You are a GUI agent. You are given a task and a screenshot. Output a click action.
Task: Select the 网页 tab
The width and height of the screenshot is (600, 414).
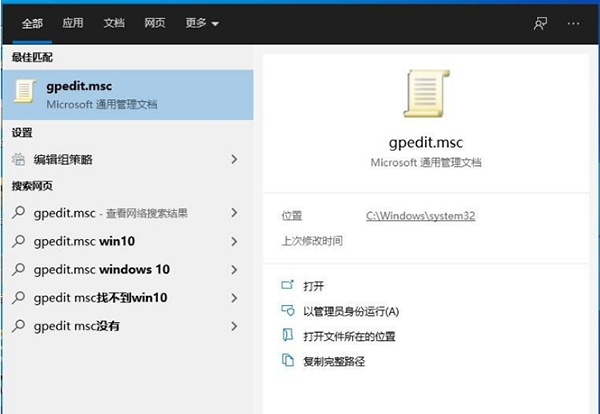pos(155,22)
